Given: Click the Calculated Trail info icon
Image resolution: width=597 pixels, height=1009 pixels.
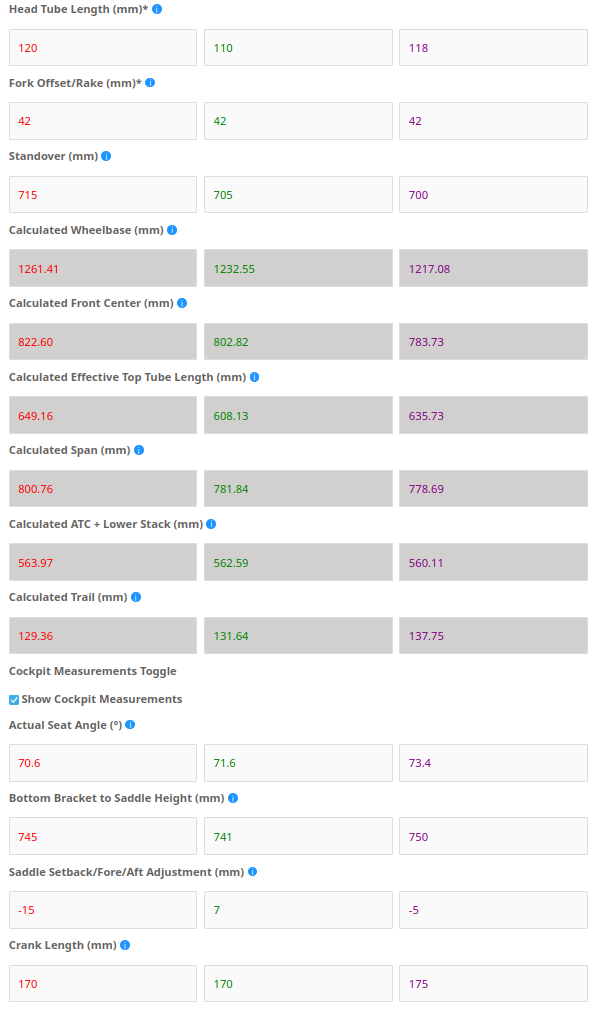Looking at the screenshot, I should click(x=136, y=597).
